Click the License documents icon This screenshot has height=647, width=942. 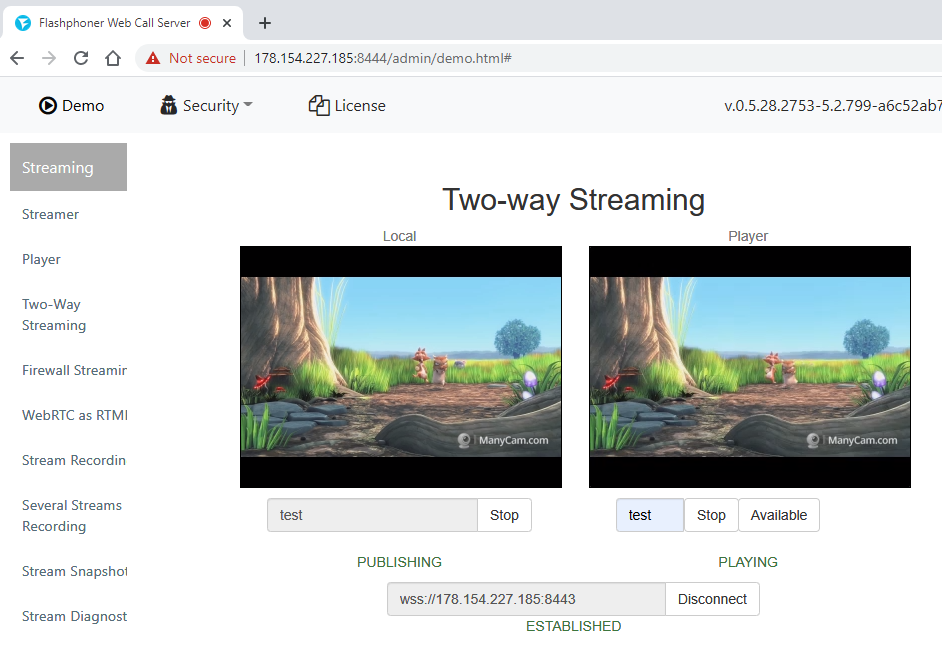point(319,105)
